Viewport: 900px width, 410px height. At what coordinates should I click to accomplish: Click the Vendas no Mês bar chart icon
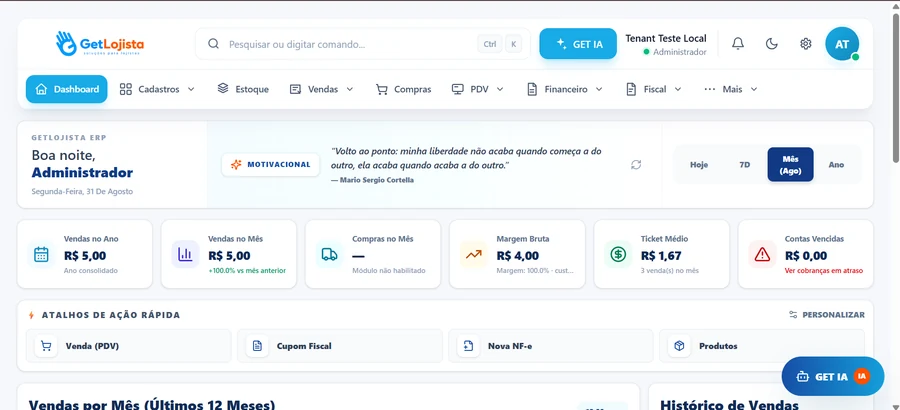185,254
